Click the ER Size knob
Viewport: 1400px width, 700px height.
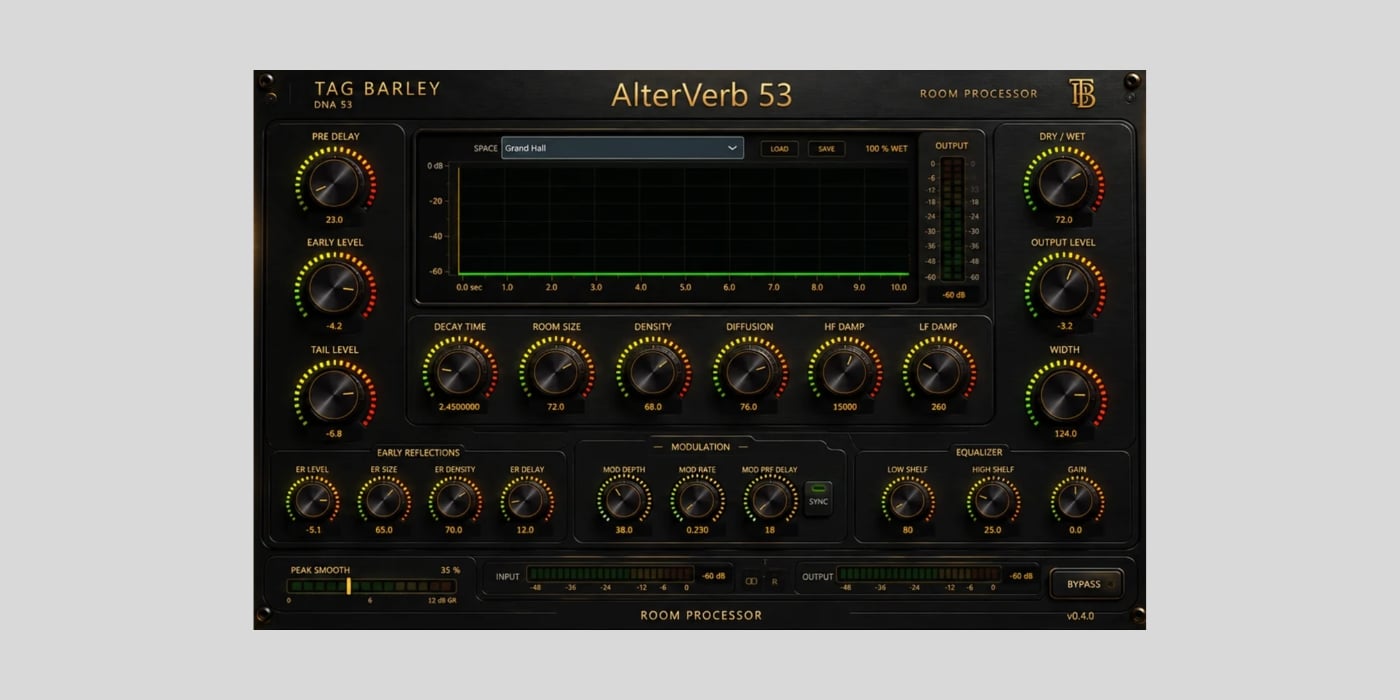click(384, 500)
